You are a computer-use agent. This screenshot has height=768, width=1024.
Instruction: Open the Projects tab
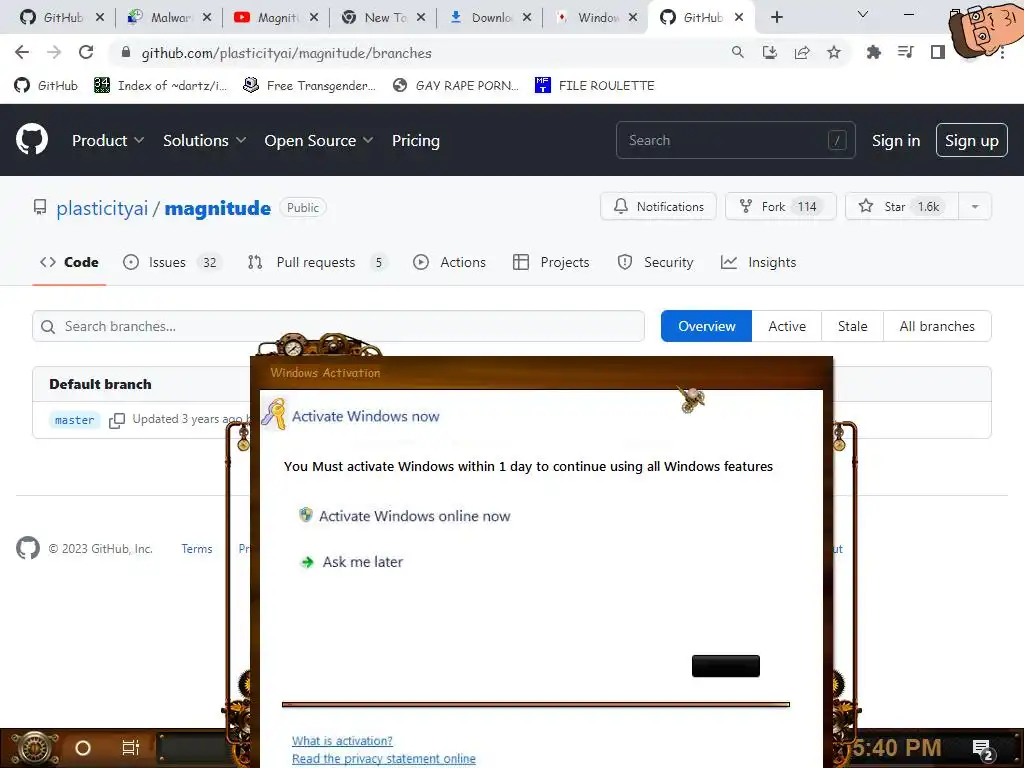click(551, 262)
